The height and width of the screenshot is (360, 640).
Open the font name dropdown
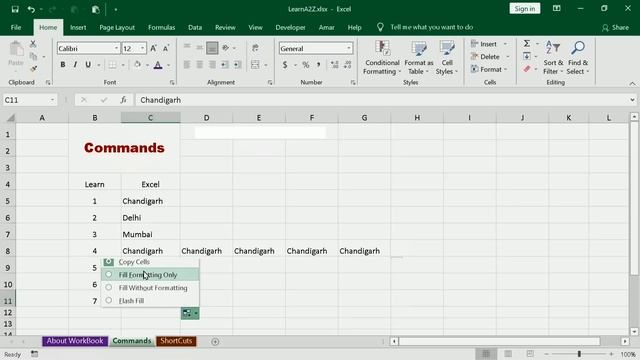click(116, 48)
